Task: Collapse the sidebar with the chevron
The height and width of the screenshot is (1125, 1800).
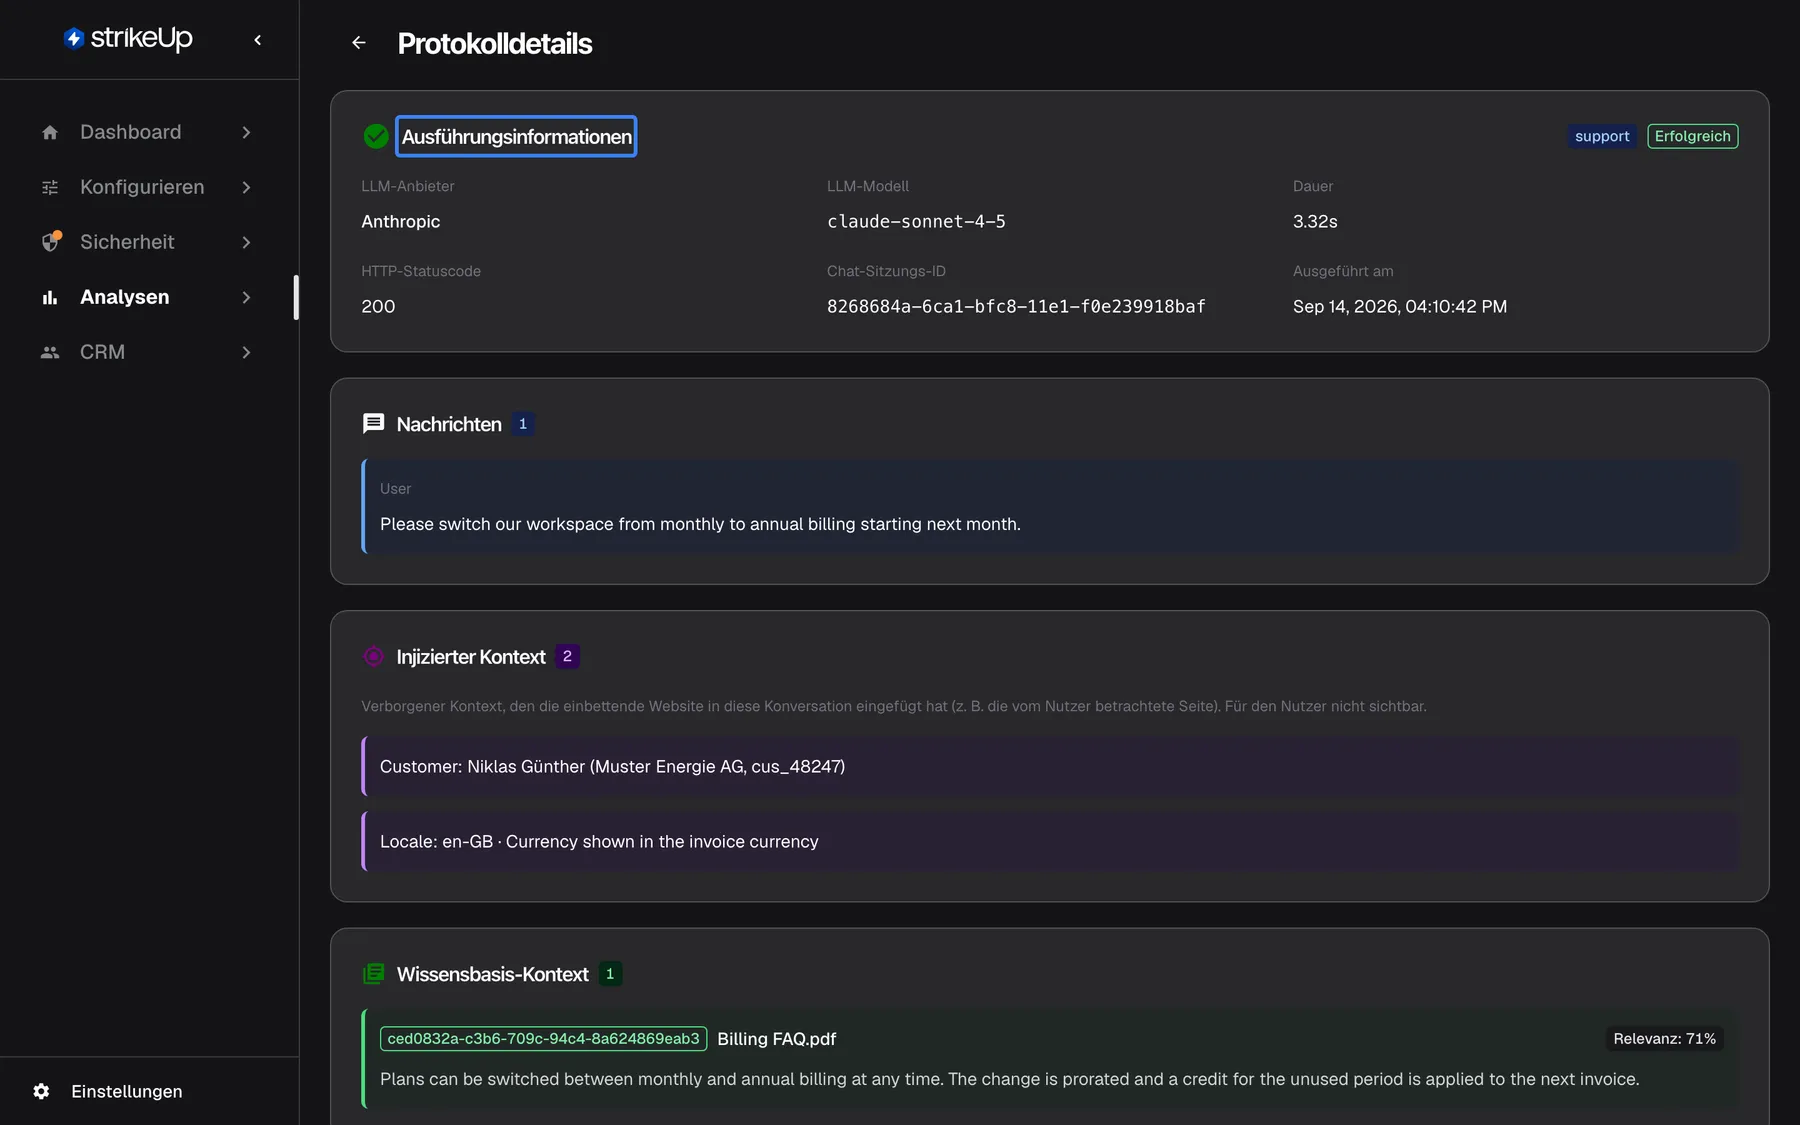Action: click(x=258, y=40)
